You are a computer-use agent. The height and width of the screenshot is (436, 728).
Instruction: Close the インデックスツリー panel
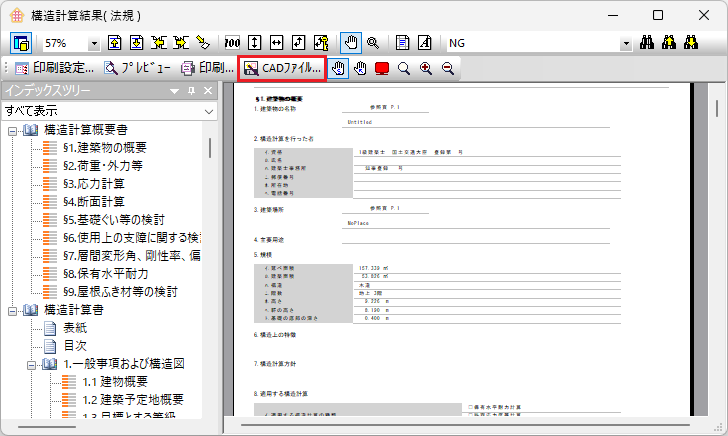[x=208, y=91]
